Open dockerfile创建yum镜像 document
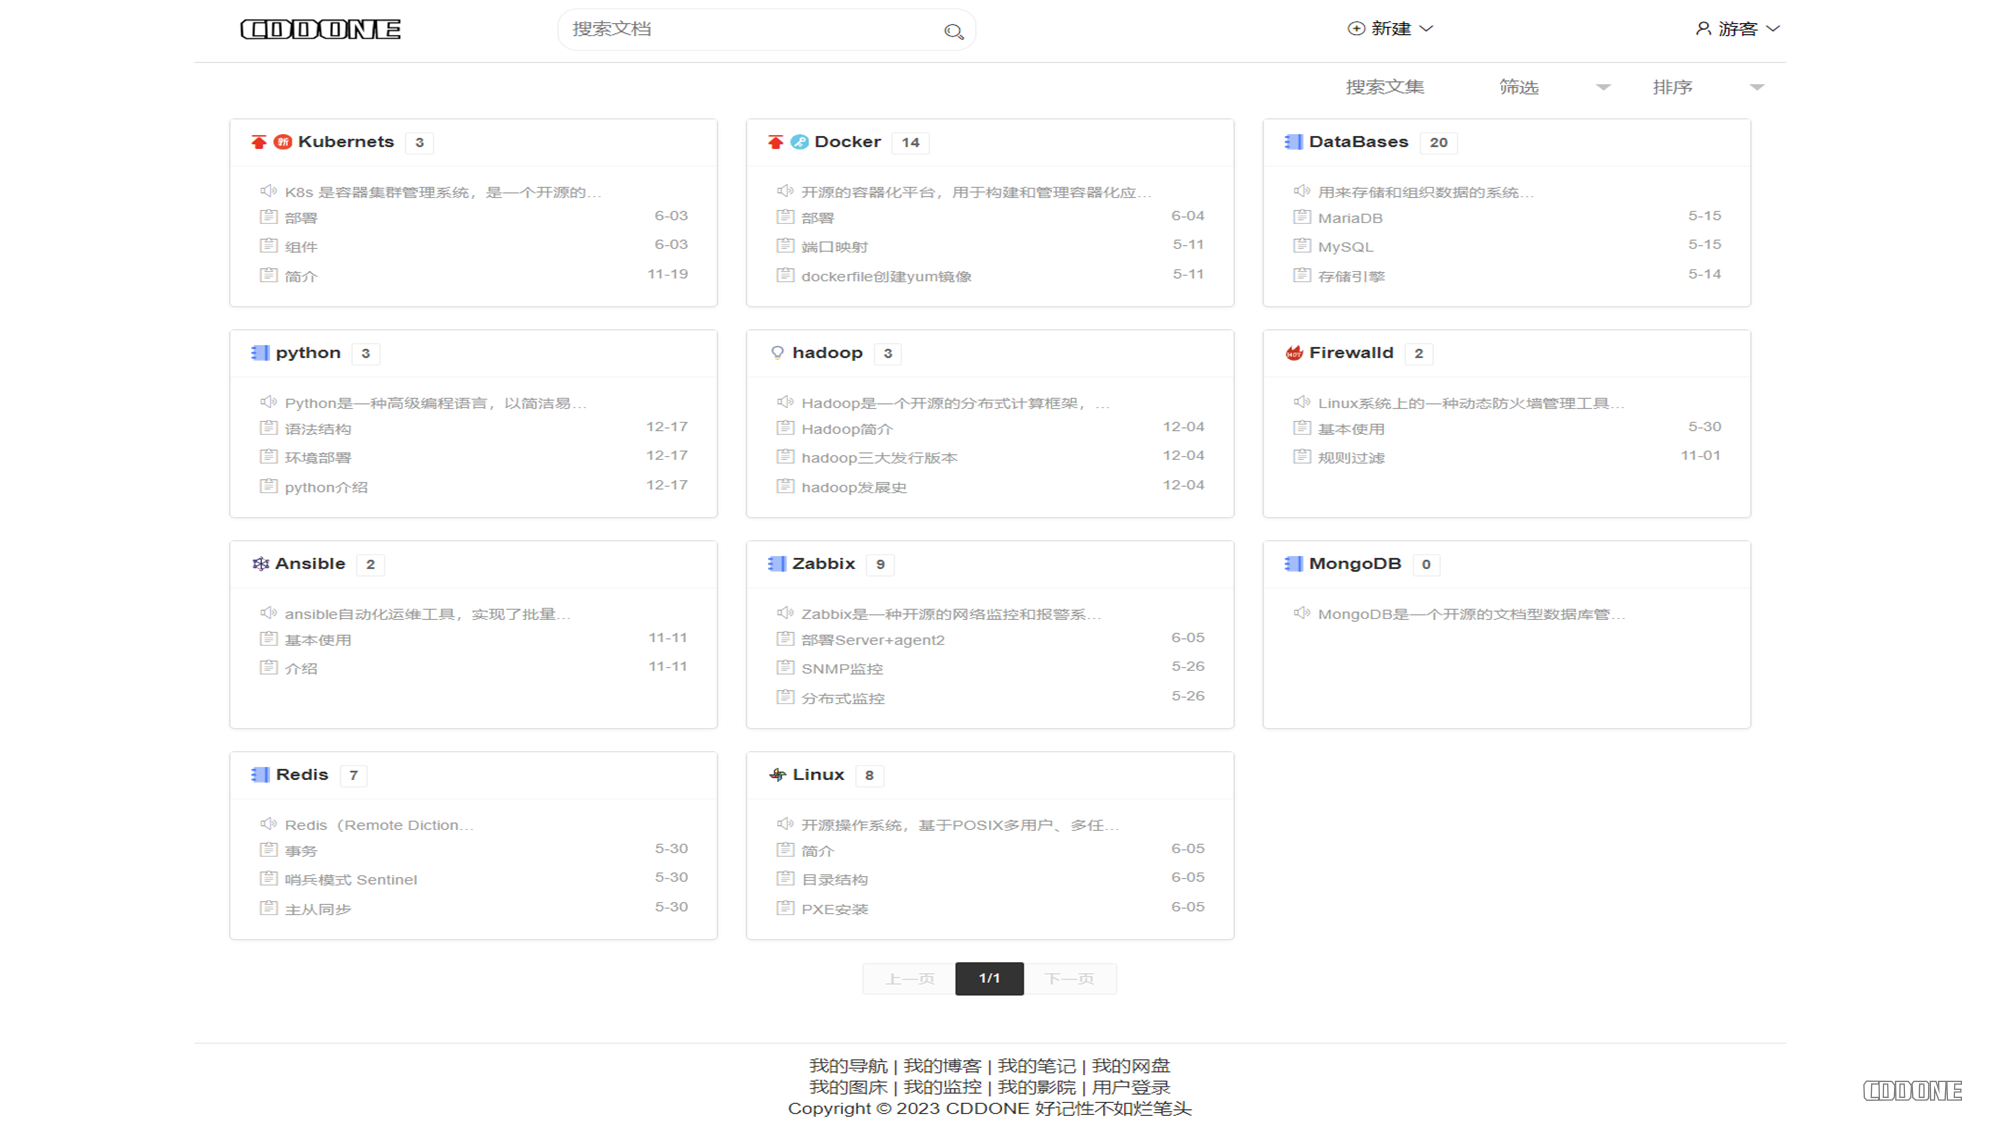 pyautogui.click(x=886, y=276)
